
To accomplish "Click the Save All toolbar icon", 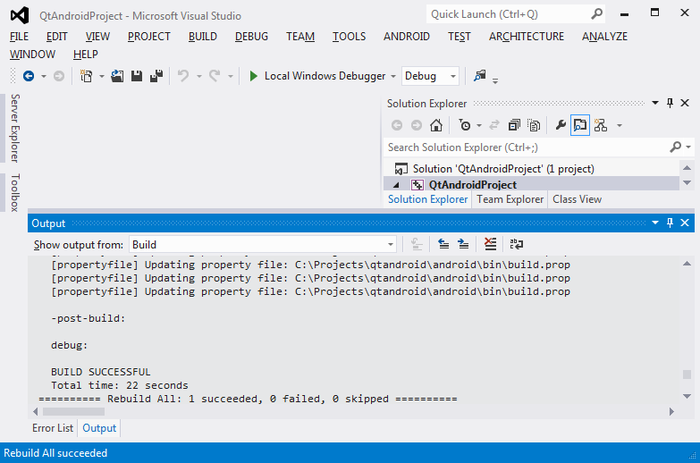I will coord(156,76).
